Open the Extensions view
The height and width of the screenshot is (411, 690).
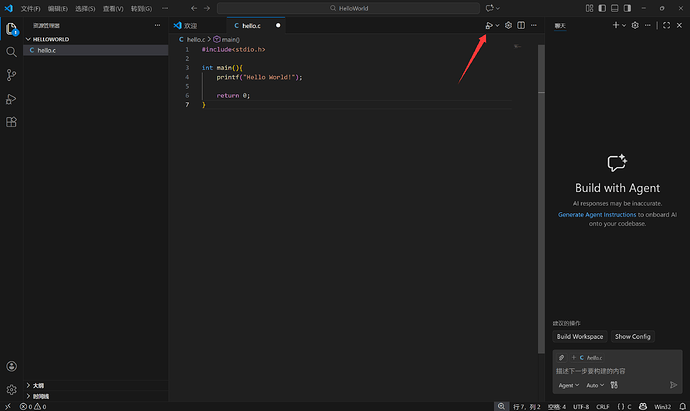pos(11,122)
